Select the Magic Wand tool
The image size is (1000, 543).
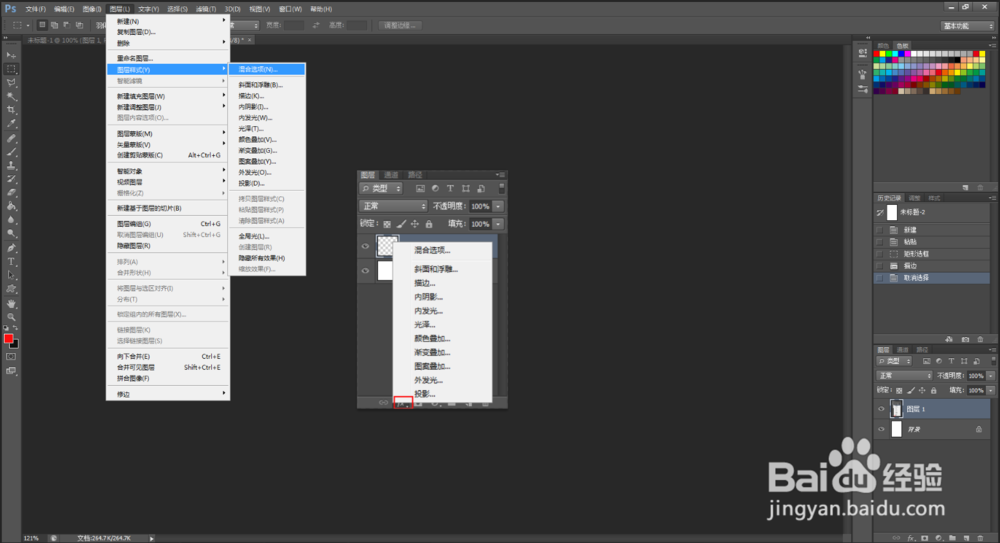(x=11, y=96)
